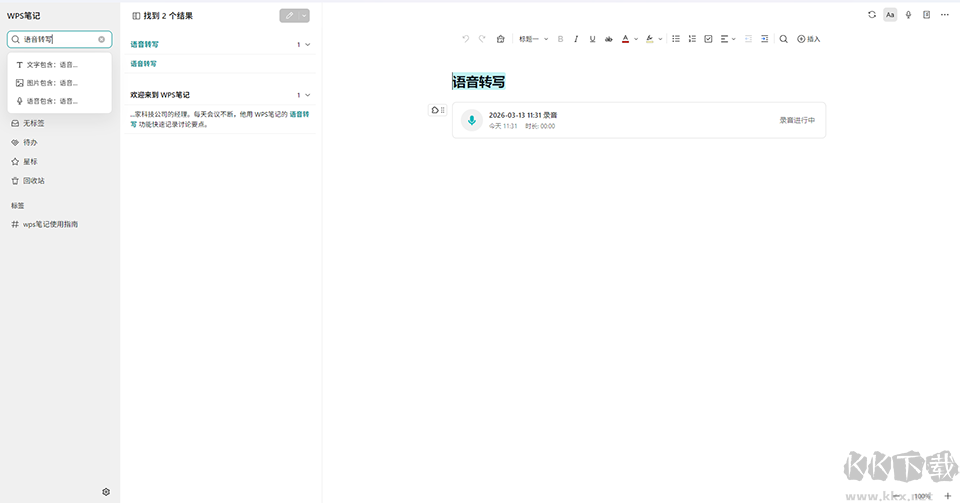This screenshot has height=503, width=960.
Task: Click the 2026-03-13 11:31 录音 title
Action: (x=523, y=115)
